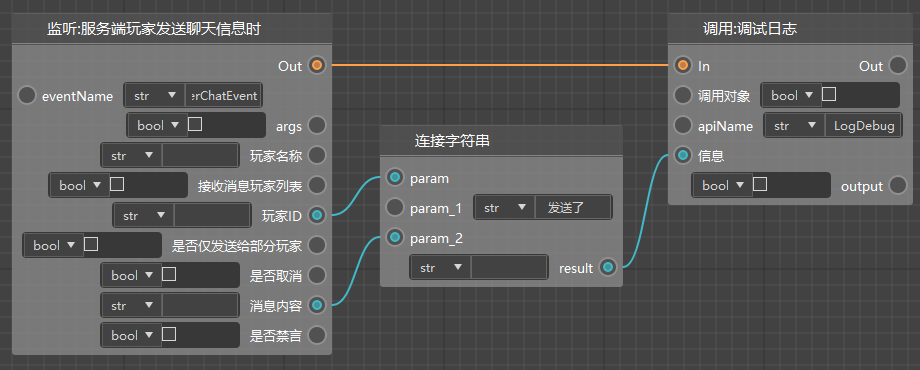Image resolution: width=920 pixels, height=370 pixels.
Task: Toggle the args bool checkbox
Action: coord(195,124)
